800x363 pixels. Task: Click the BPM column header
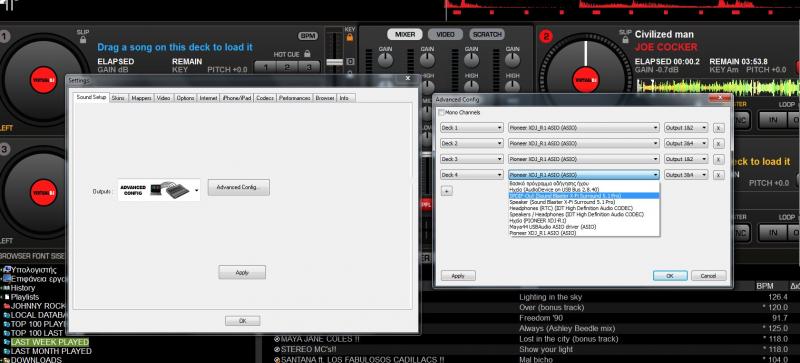[765, 286]
